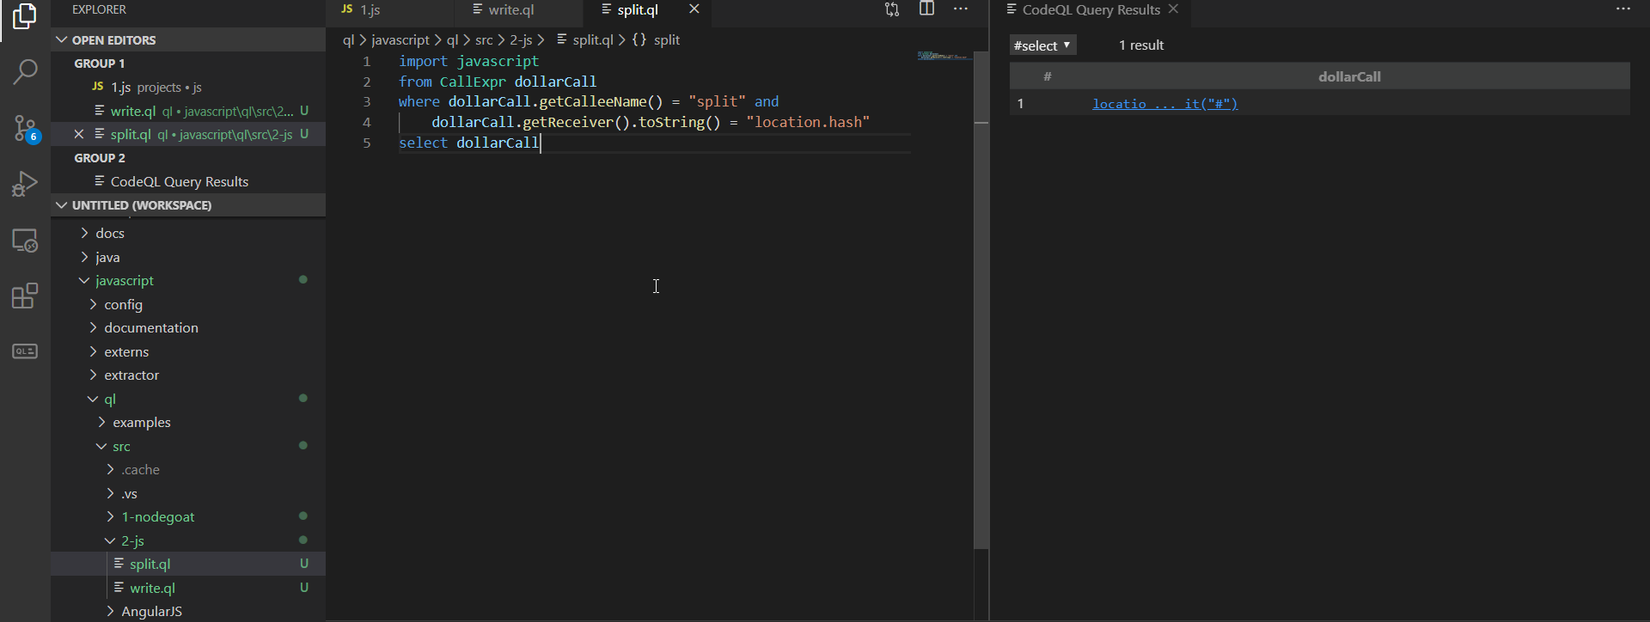Screen dimensions: 1650x622
Task: Click the "location.hash" string on line 4
Action: (x=808, y=122)
